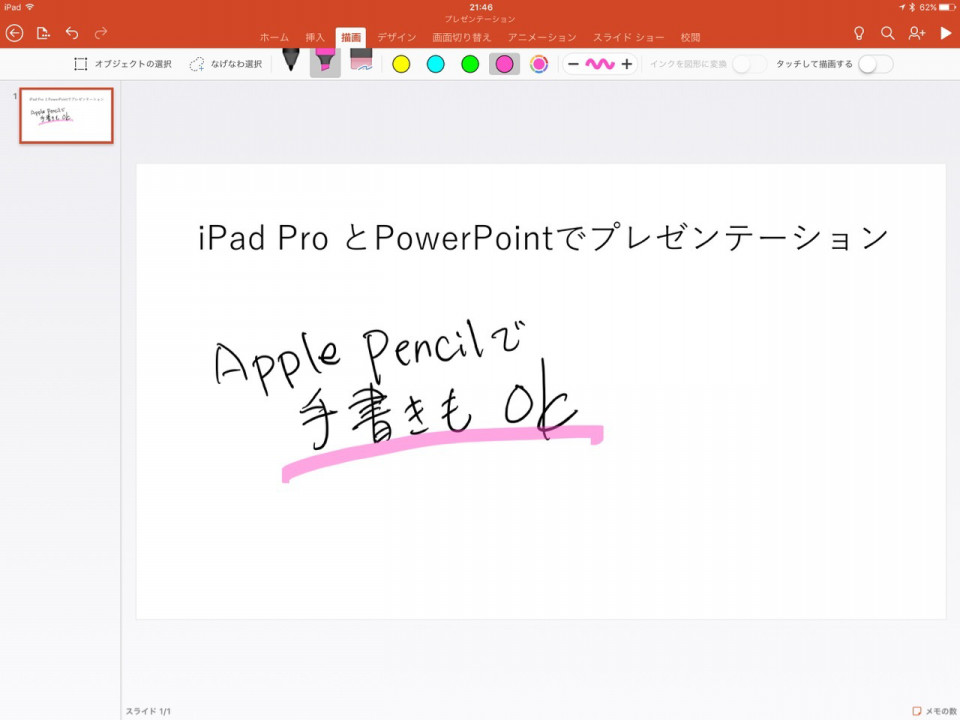This screenshot has height=720, width=960.
Task: Toggle タッチして描画する switch
Action: (x=876, y=64)
